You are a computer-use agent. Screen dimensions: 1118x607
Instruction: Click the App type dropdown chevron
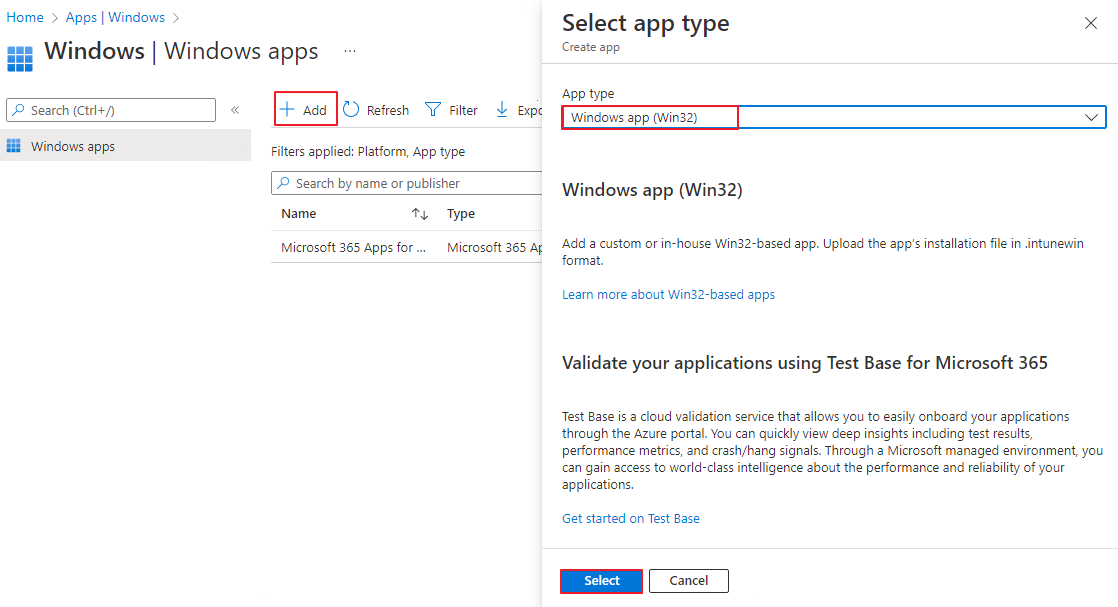(1091, 117)
